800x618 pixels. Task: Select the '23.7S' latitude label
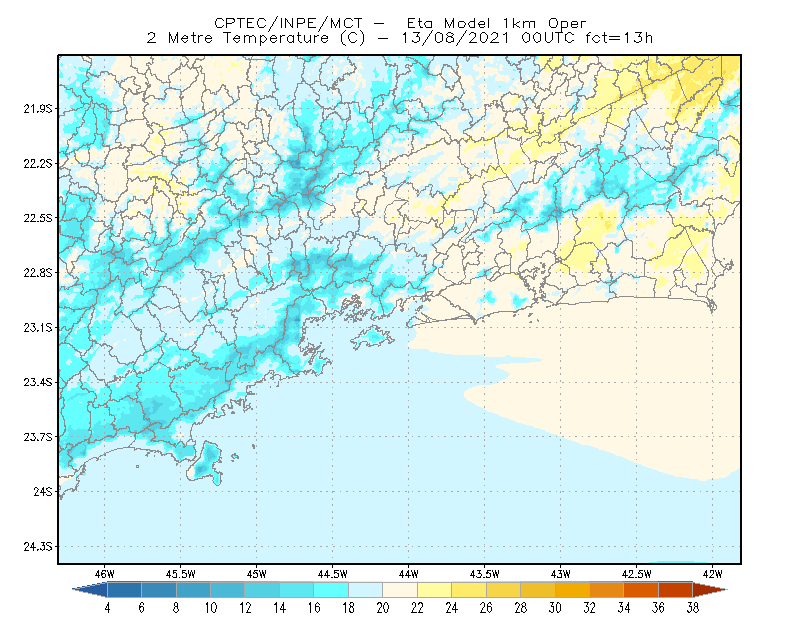(x=38, y=437)
